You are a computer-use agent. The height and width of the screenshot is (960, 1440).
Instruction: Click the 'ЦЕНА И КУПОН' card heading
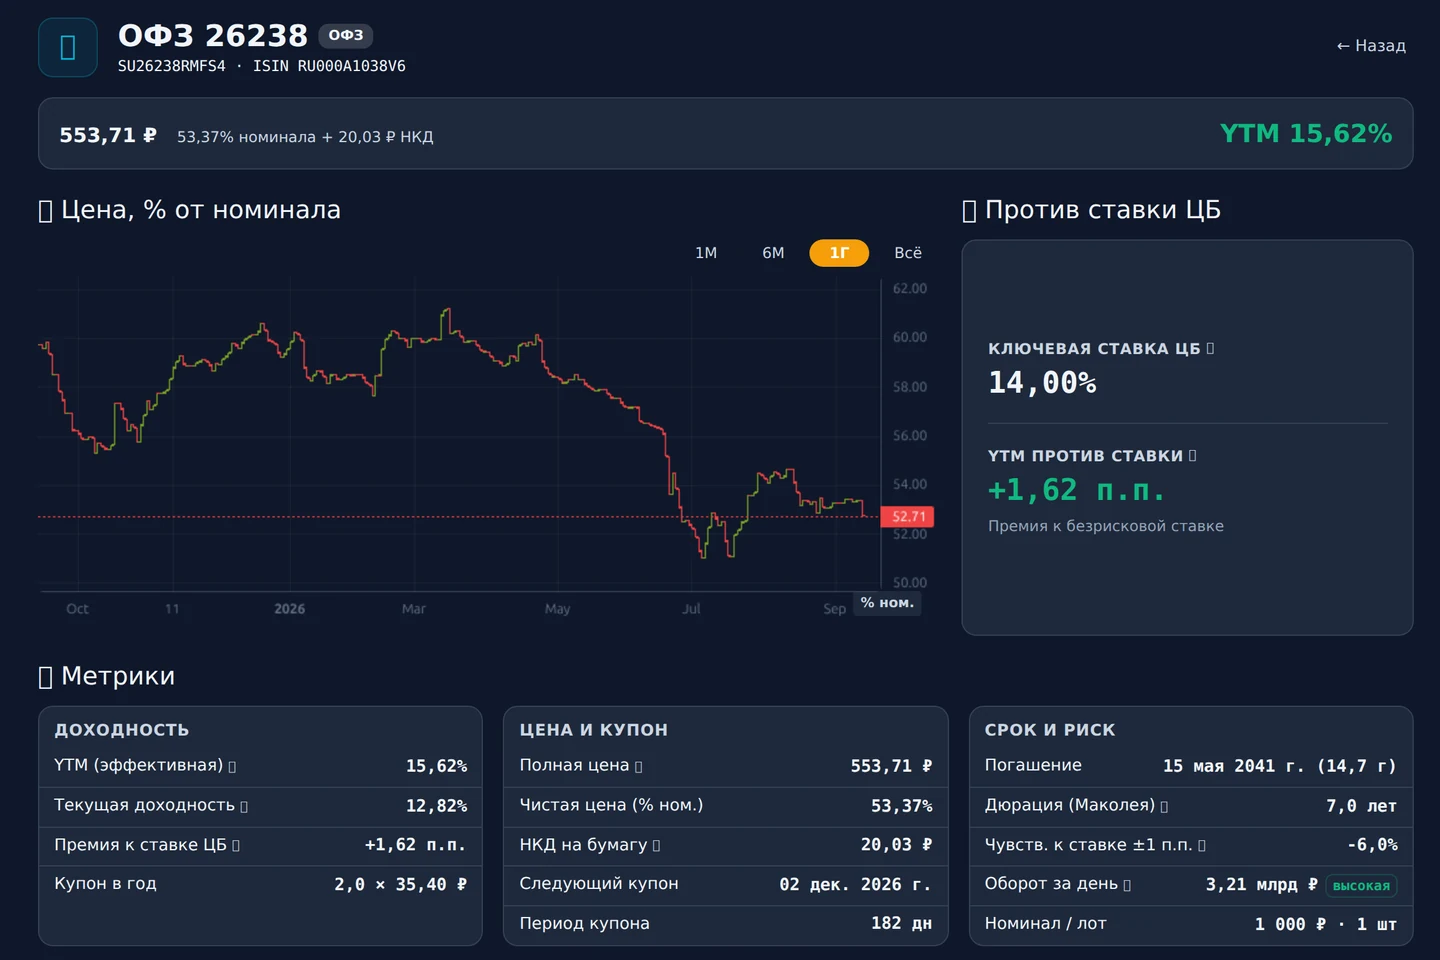click(x=594, y=730)
